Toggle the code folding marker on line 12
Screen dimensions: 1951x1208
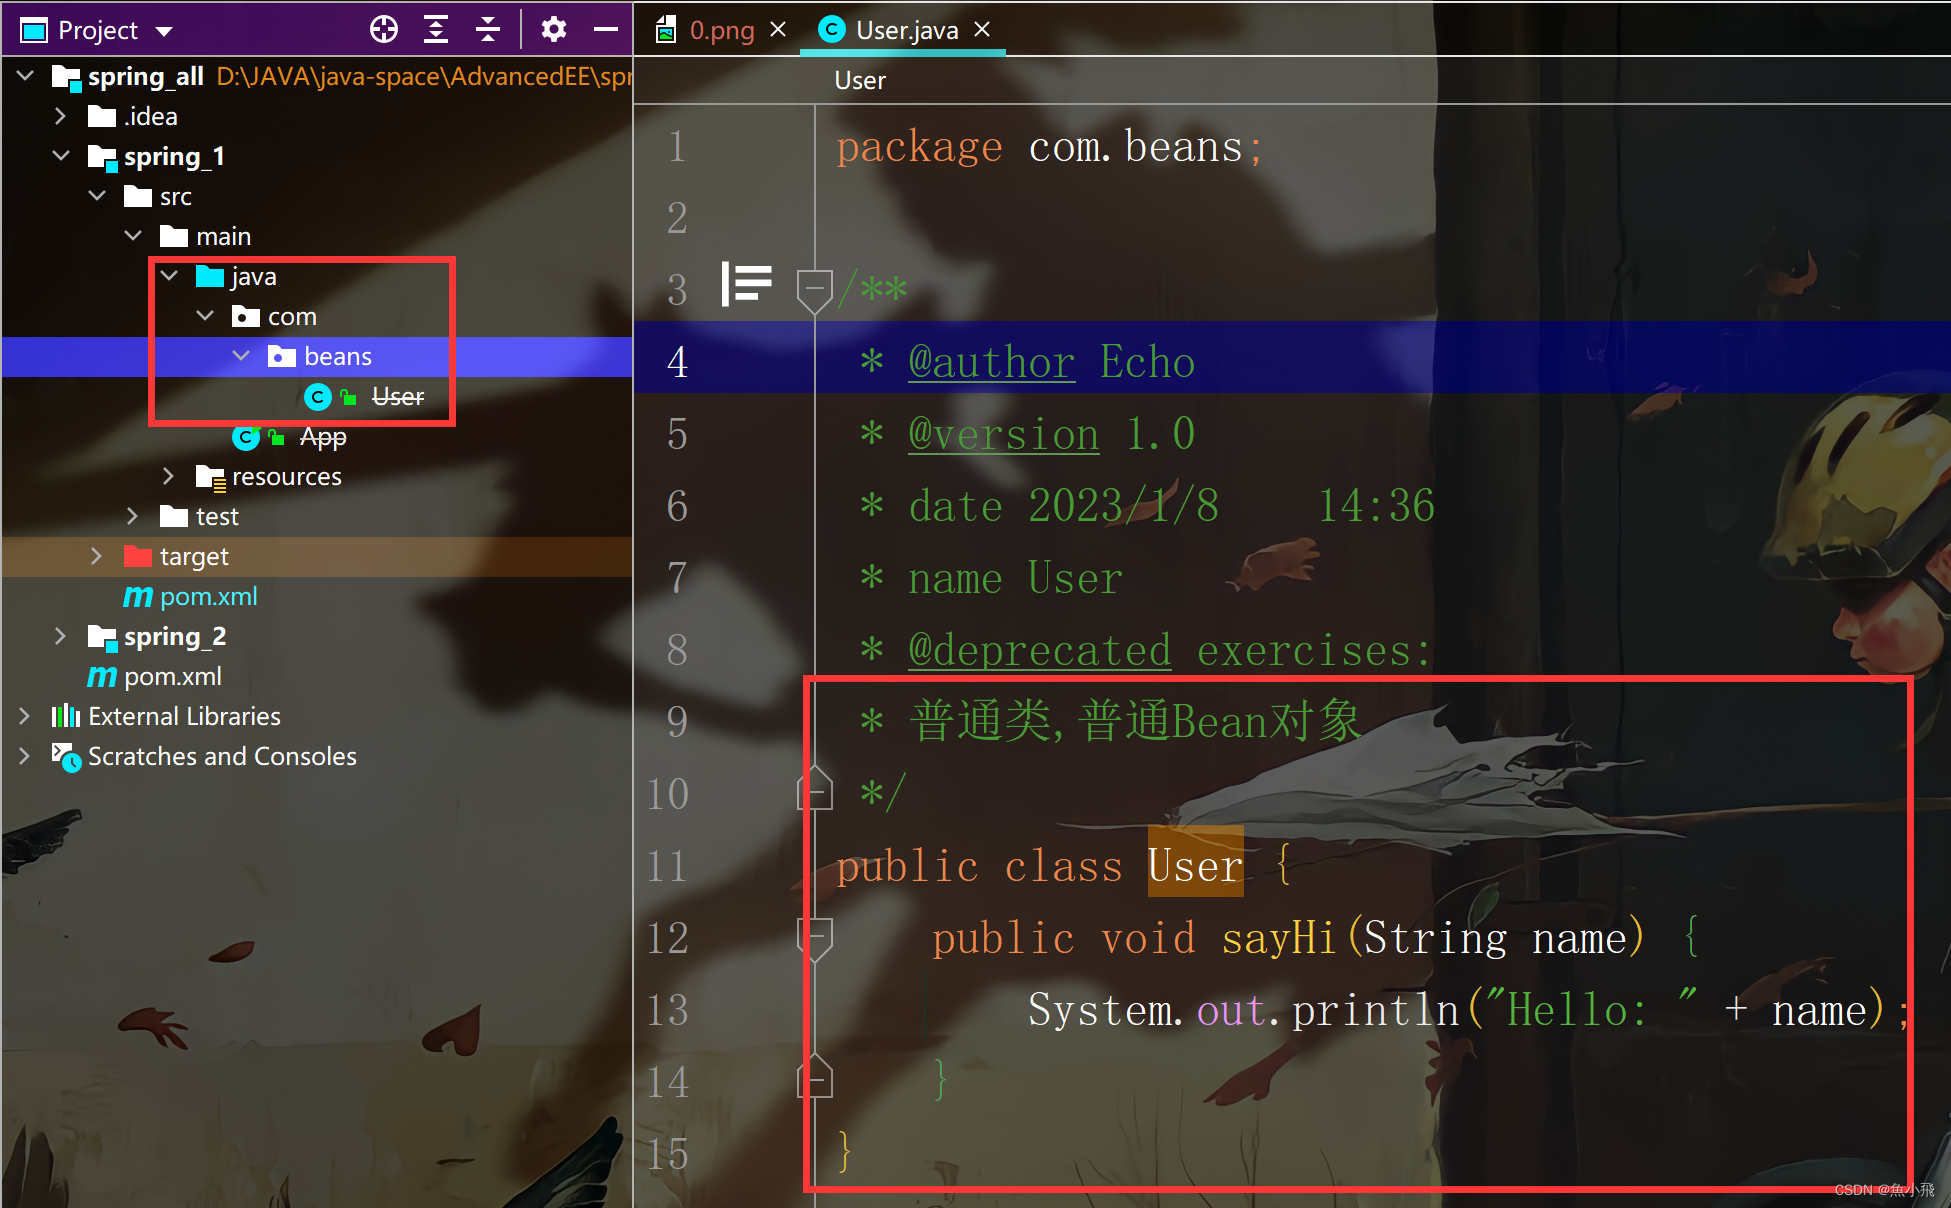pyautogui.click(x=814, y=935)
